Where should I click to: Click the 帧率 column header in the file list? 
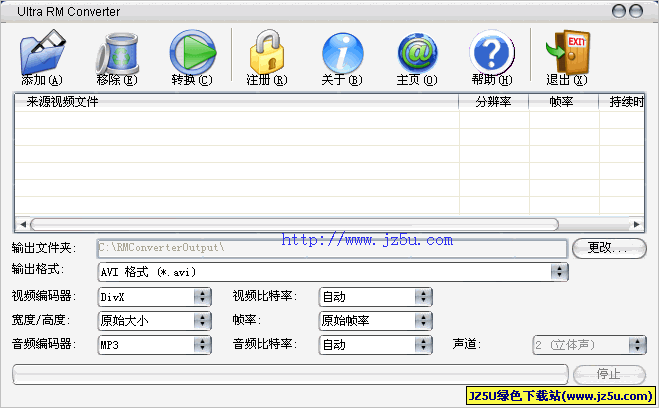pos(563,102)
